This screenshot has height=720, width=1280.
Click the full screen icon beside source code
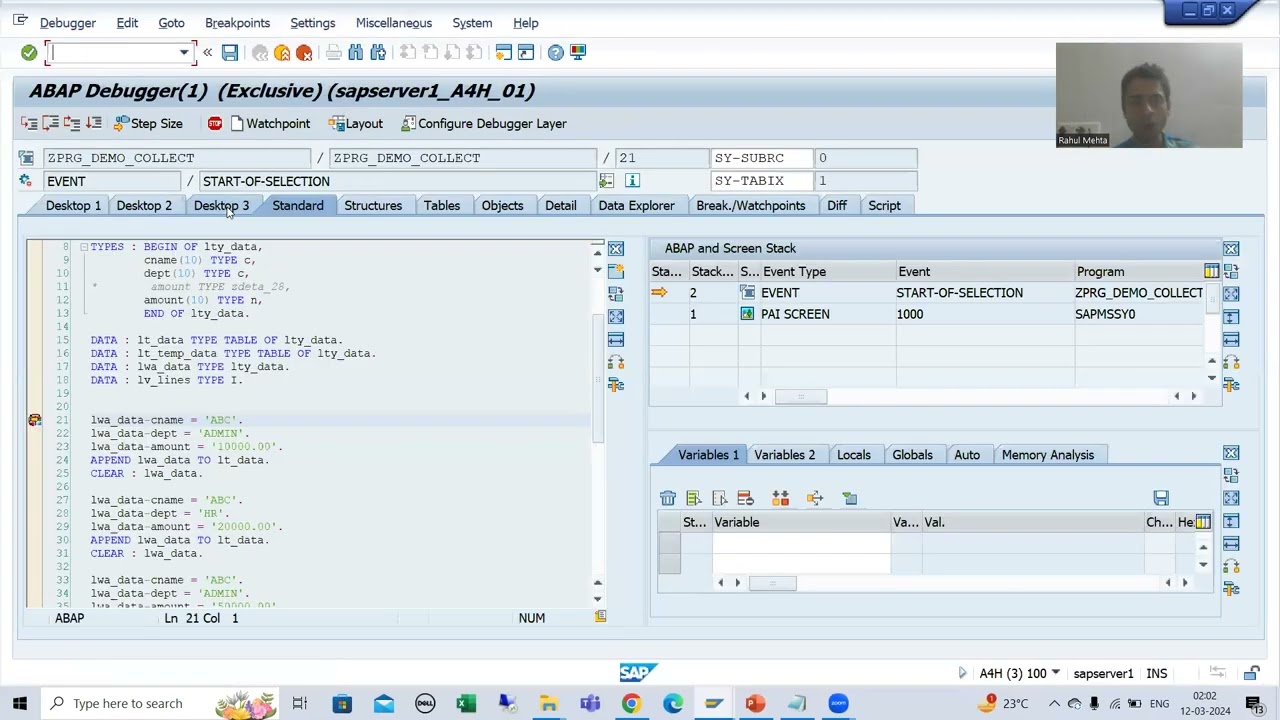coord(616,317)
